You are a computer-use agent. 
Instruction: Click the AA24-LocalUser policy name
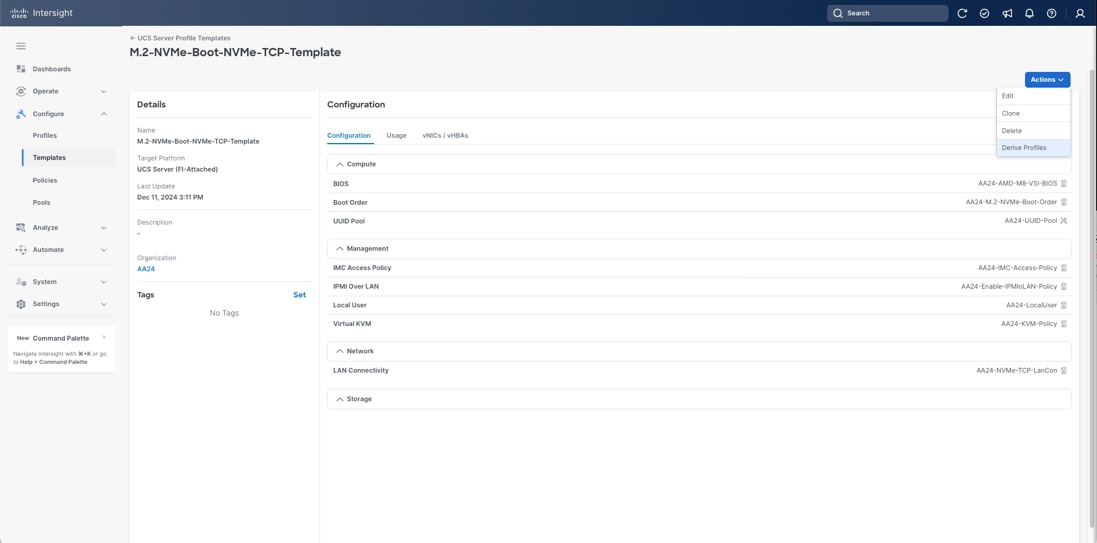pyautogui.click(x=1031, y=305)
